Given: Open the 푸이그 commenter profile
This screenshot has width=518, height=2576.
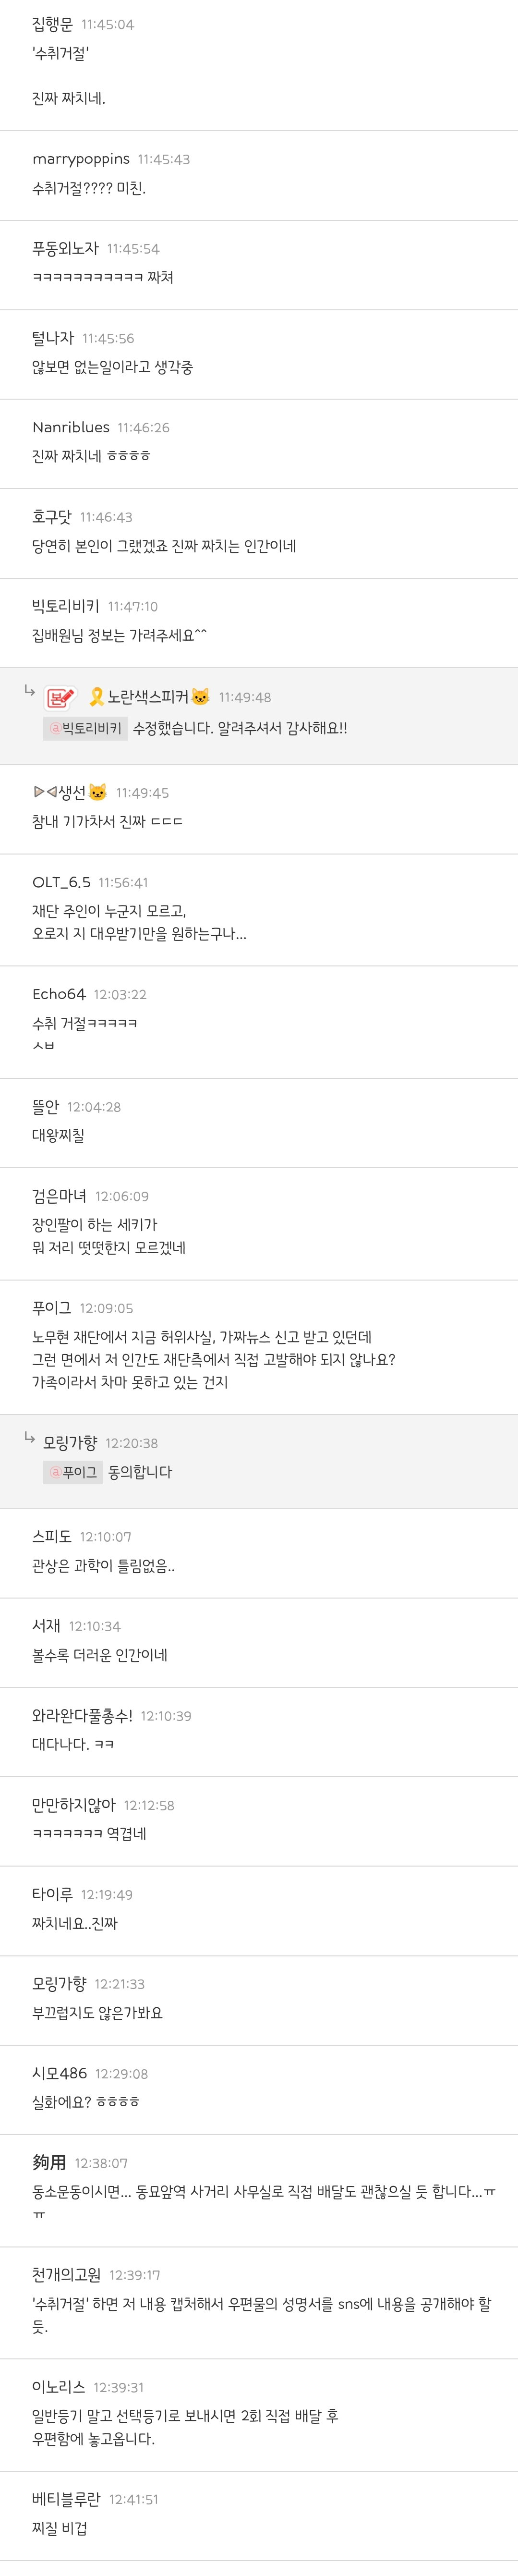Looking at the screenshot, I should [52, 1308].
